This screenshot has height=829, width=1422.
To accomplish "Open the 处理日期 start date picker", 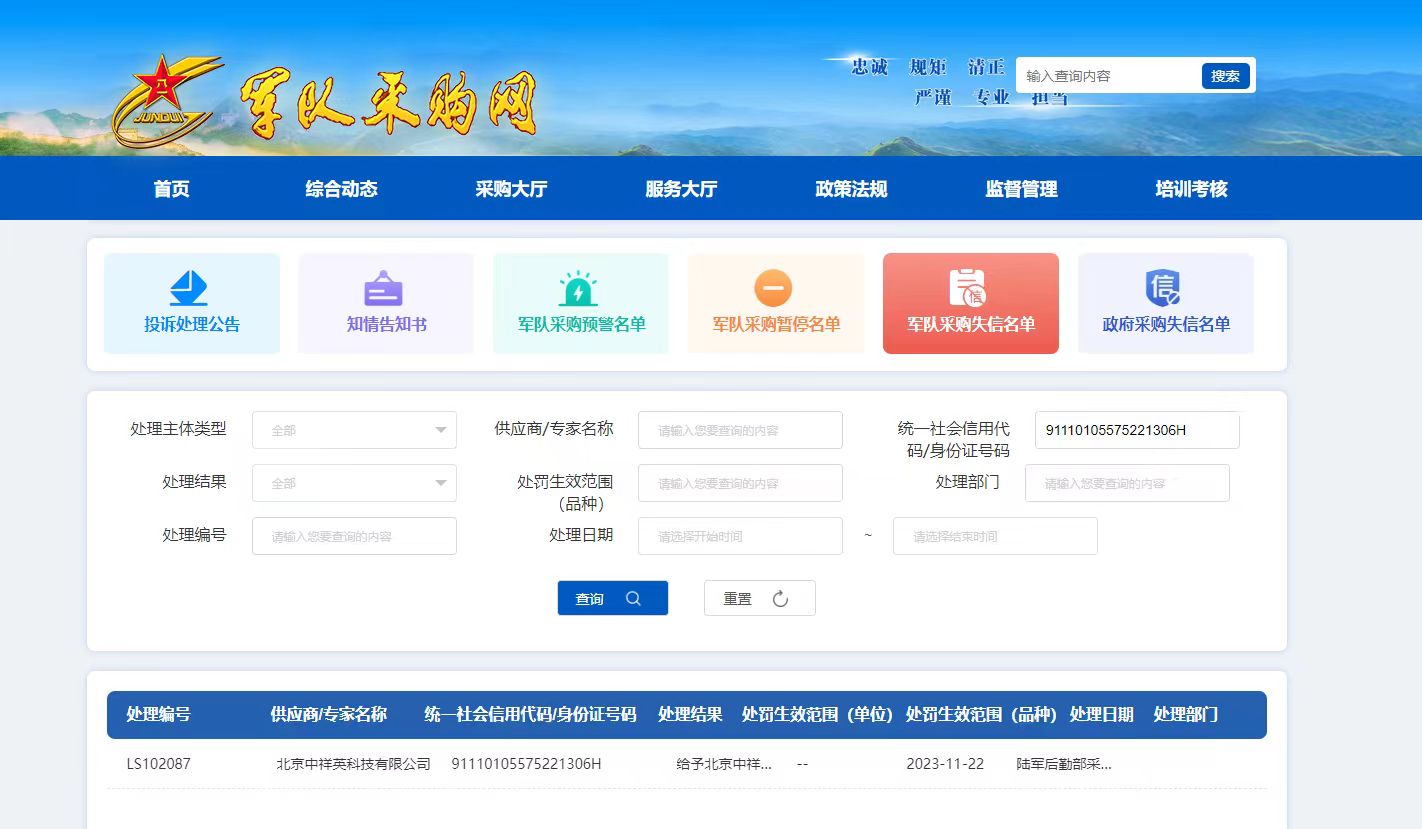I will click(740, 536).
